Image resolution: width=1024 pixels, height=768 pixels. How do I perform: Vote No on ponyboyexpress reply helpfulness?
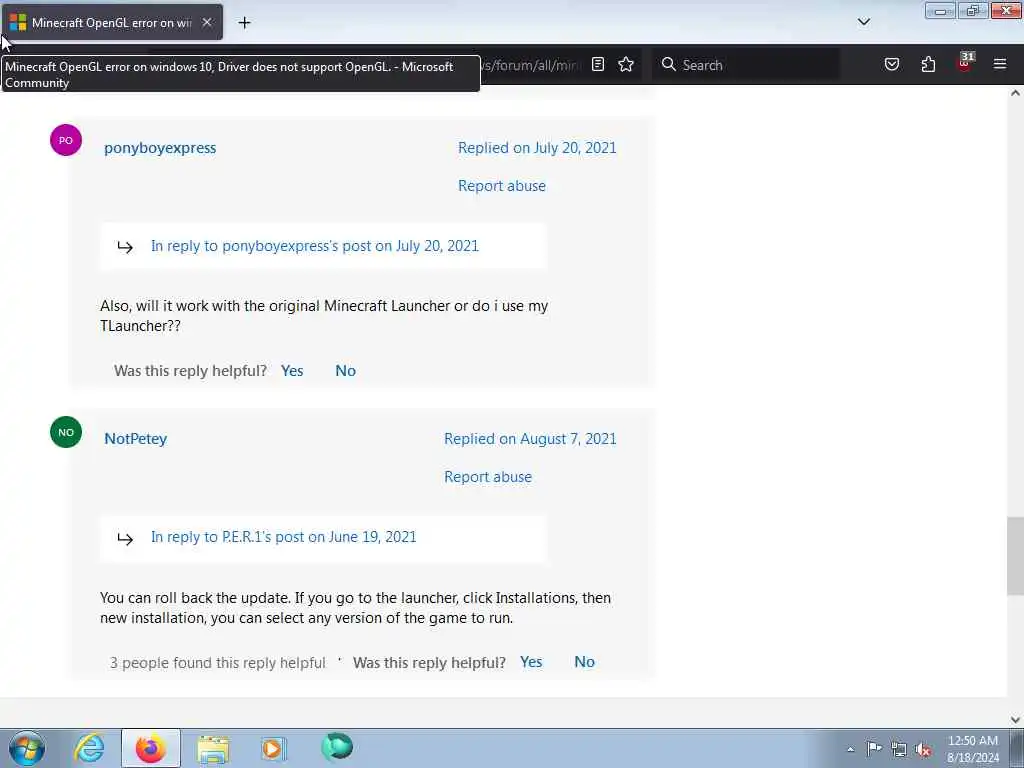pos(345,370)
